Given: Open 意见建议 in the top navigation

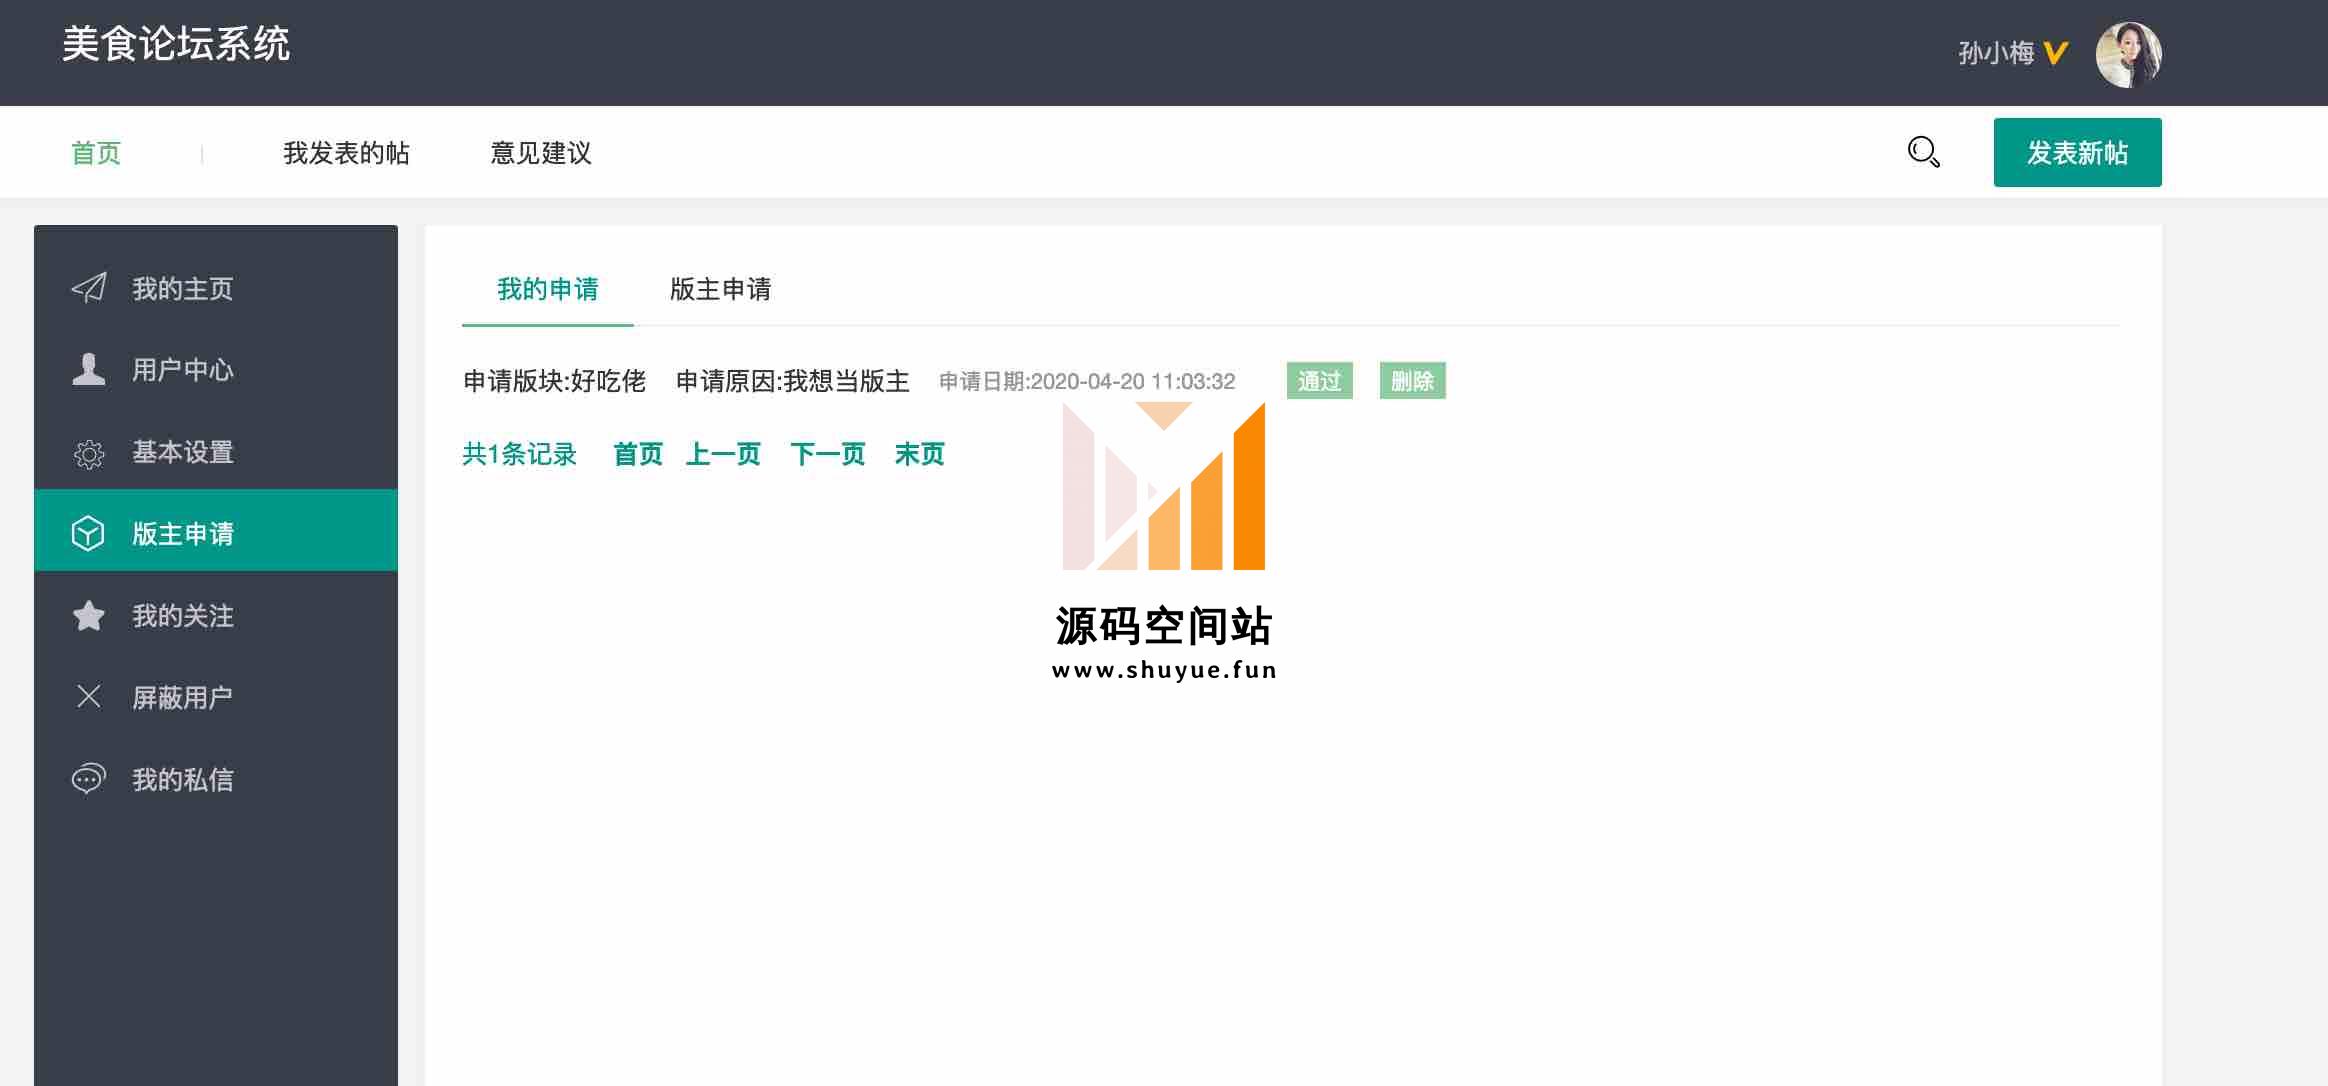Looking at the screenshot, I should [x=541, y=153].
